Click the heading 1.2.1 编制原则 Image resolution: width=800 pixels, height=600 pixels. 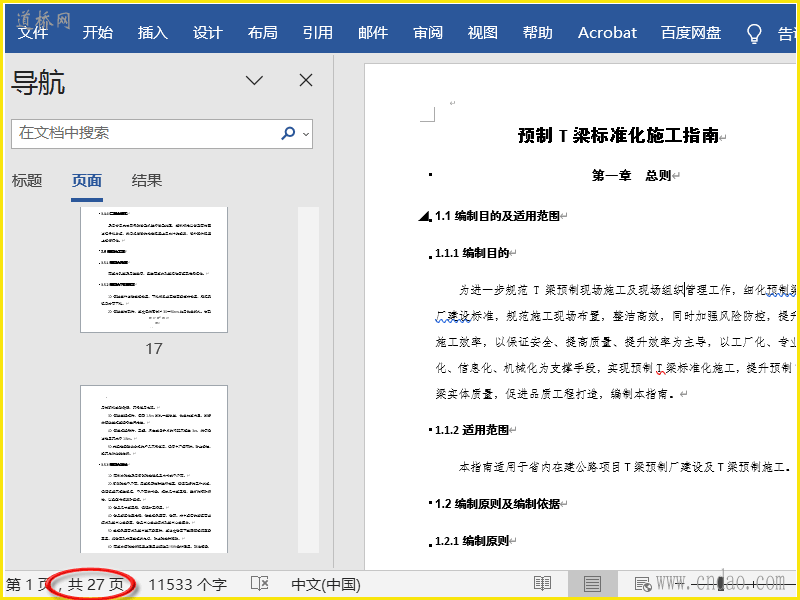click(x=472, y=541)
